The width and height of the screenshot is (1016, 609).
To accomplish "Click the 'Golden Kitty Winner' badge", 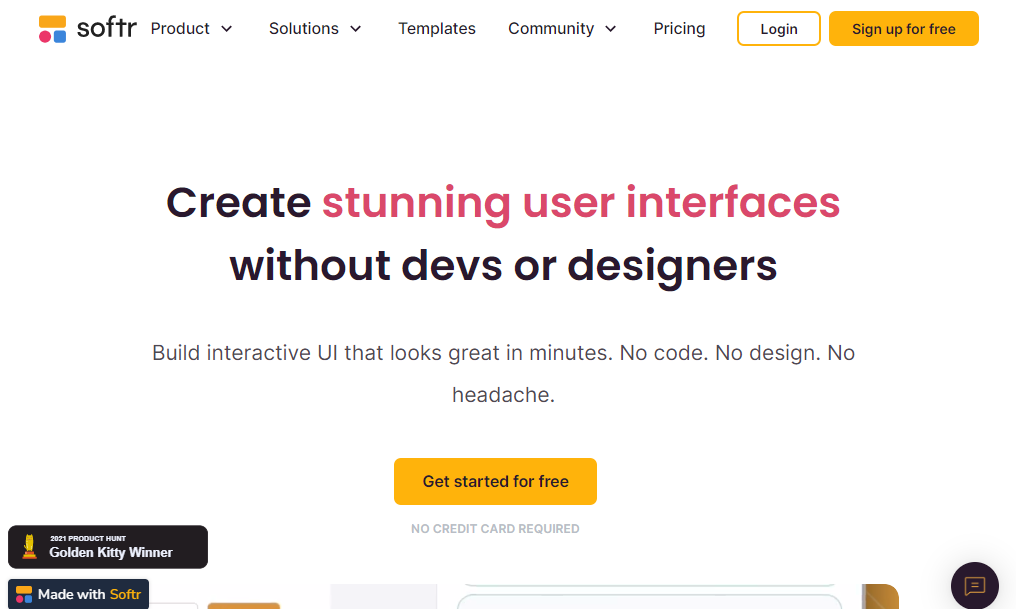I will (107, 546).
